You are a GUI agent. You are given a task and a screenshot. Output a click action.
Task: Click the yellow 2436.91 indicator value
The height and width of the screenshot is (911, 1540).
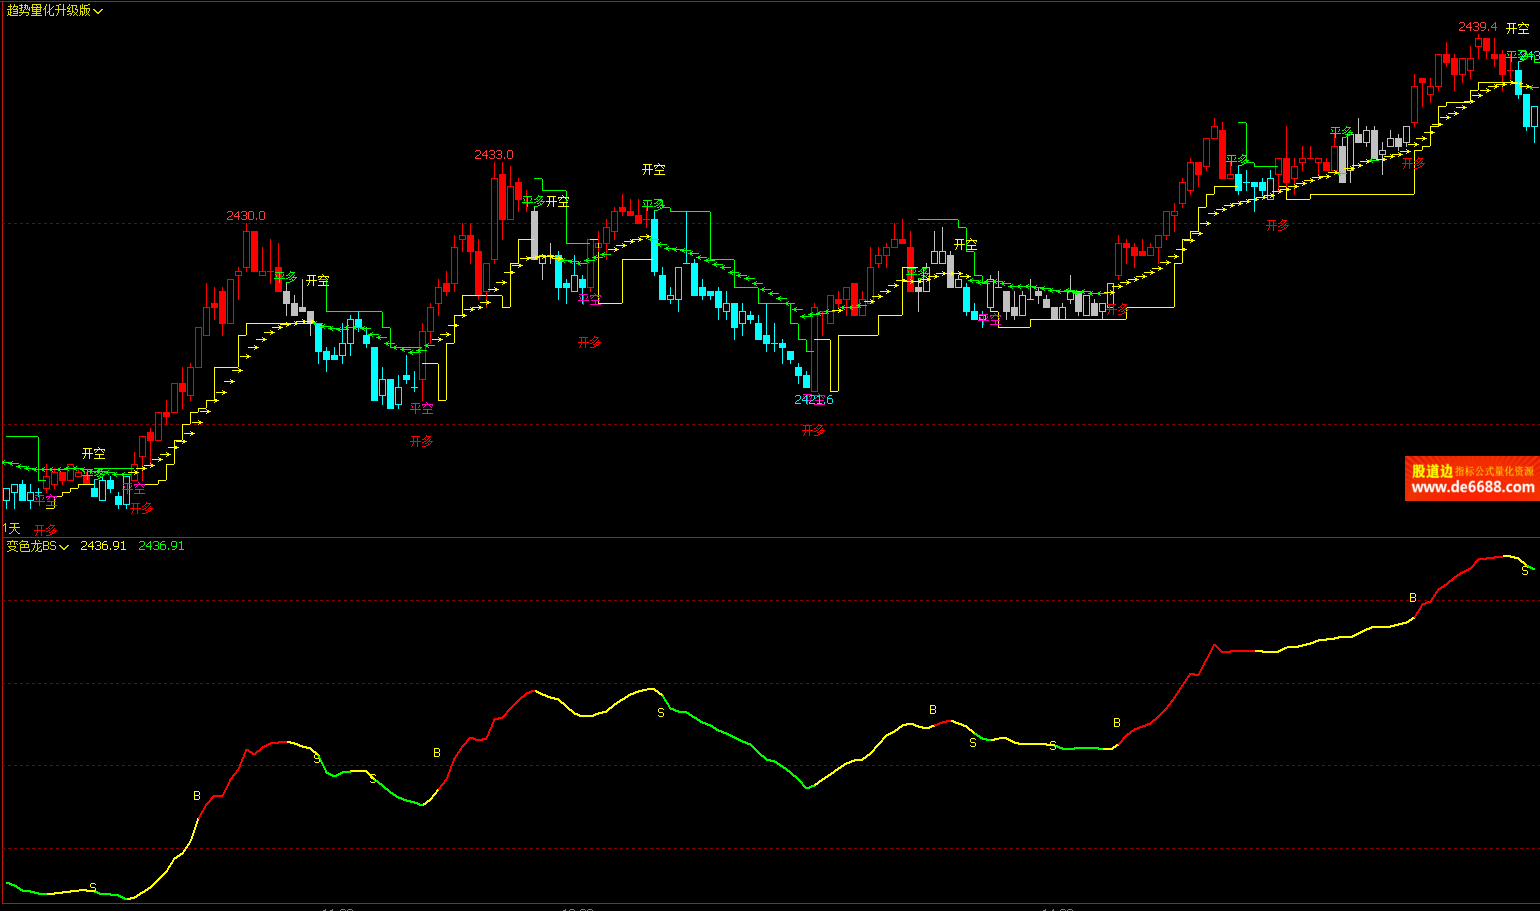(x=103, y=546)
